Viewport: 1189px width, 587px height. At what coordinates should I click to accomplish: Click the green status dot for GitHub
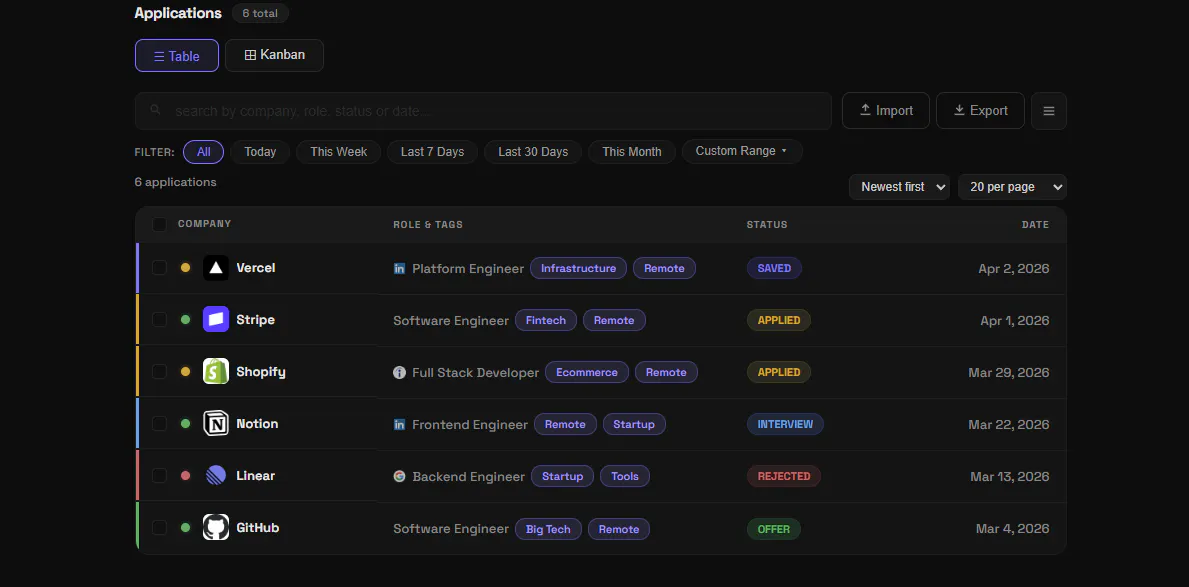(185, 527)
